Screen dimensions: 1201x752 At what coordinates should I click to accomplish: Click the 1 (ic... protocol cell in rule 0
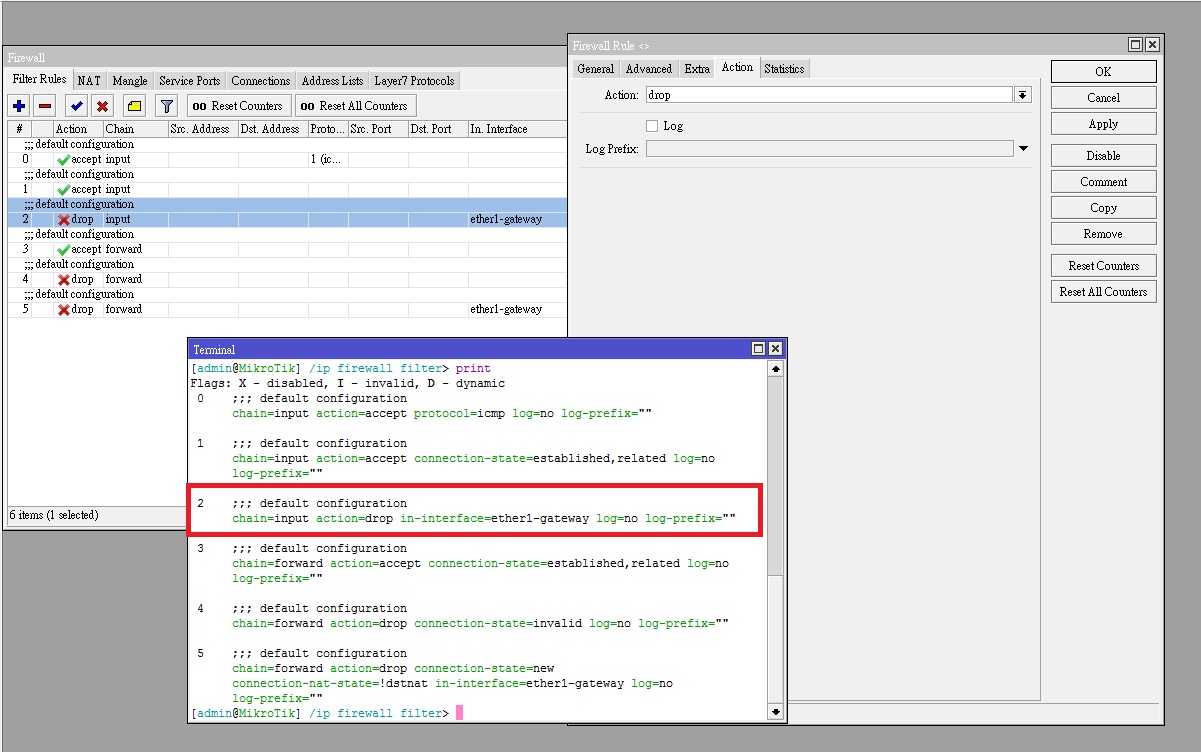click(x=327, y=160)
